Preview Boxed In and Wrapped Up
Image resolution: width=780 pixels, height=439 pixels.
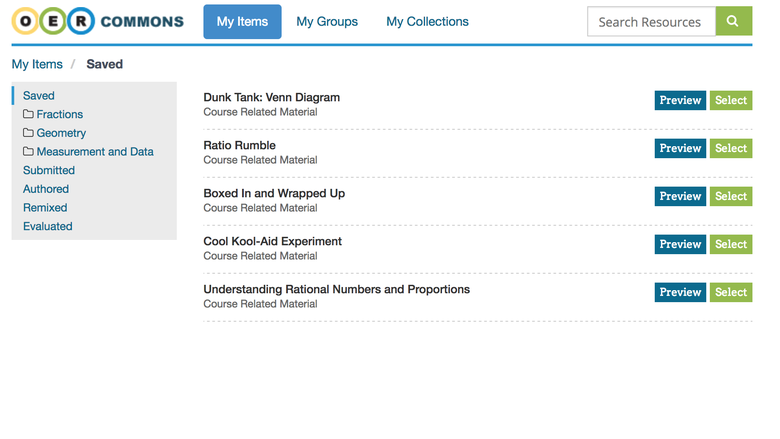[x=680, y=196]
